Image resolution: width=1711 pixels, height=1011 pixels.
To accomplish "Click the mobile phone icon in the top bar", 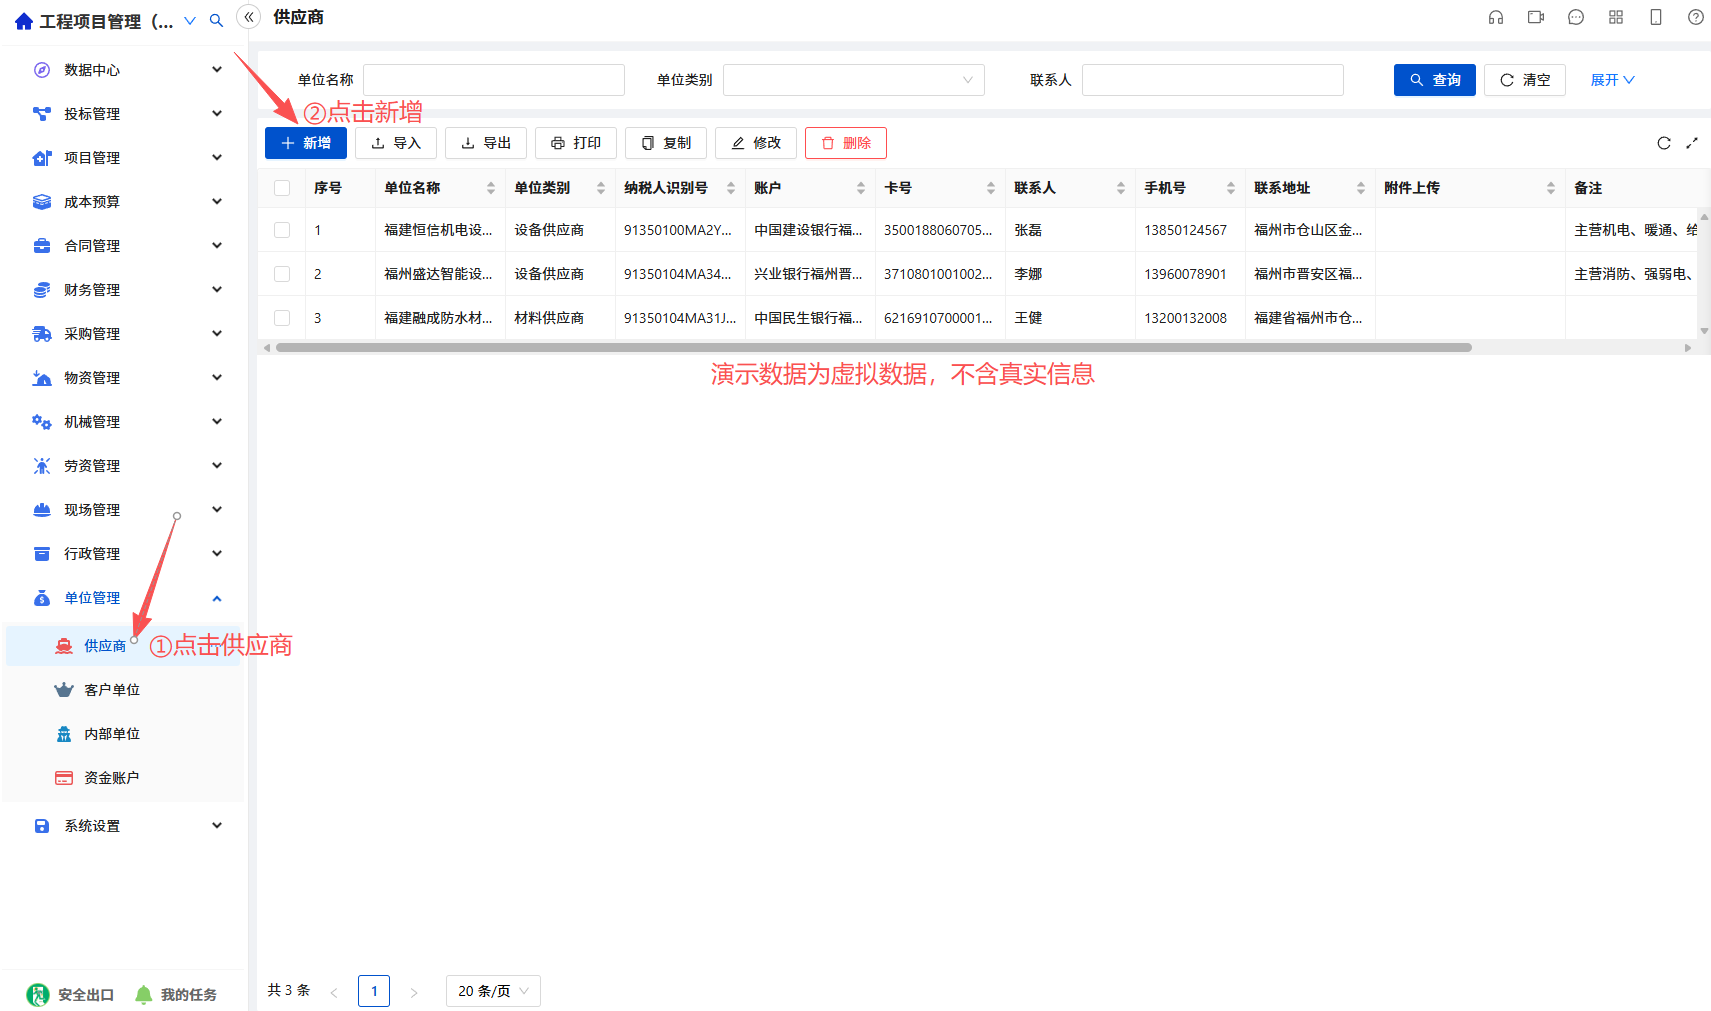I will [x=1656, y=17].
